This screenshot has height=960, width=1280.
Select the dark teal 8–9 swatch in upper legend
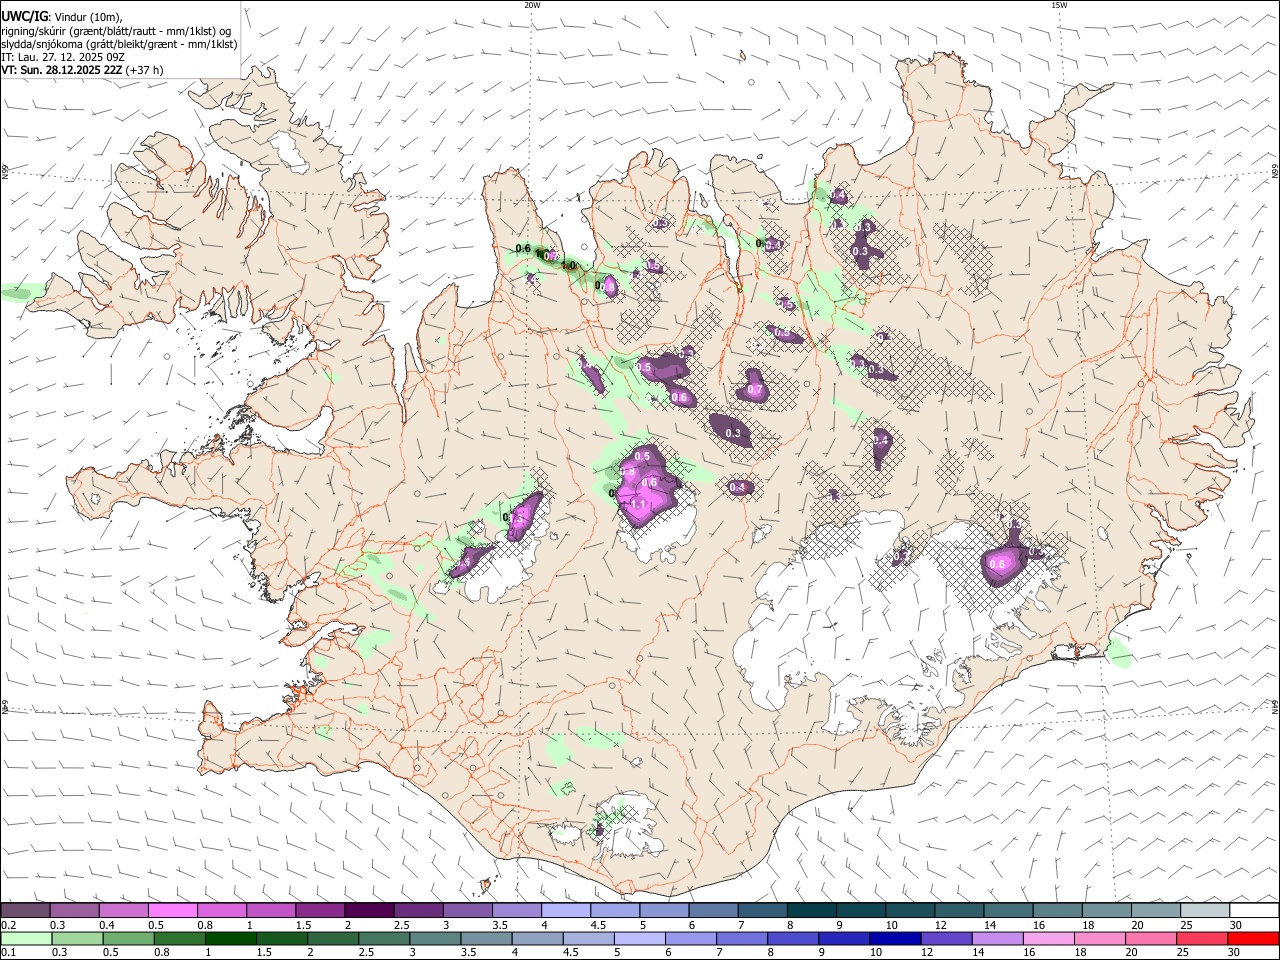click(x=810, y=910)
